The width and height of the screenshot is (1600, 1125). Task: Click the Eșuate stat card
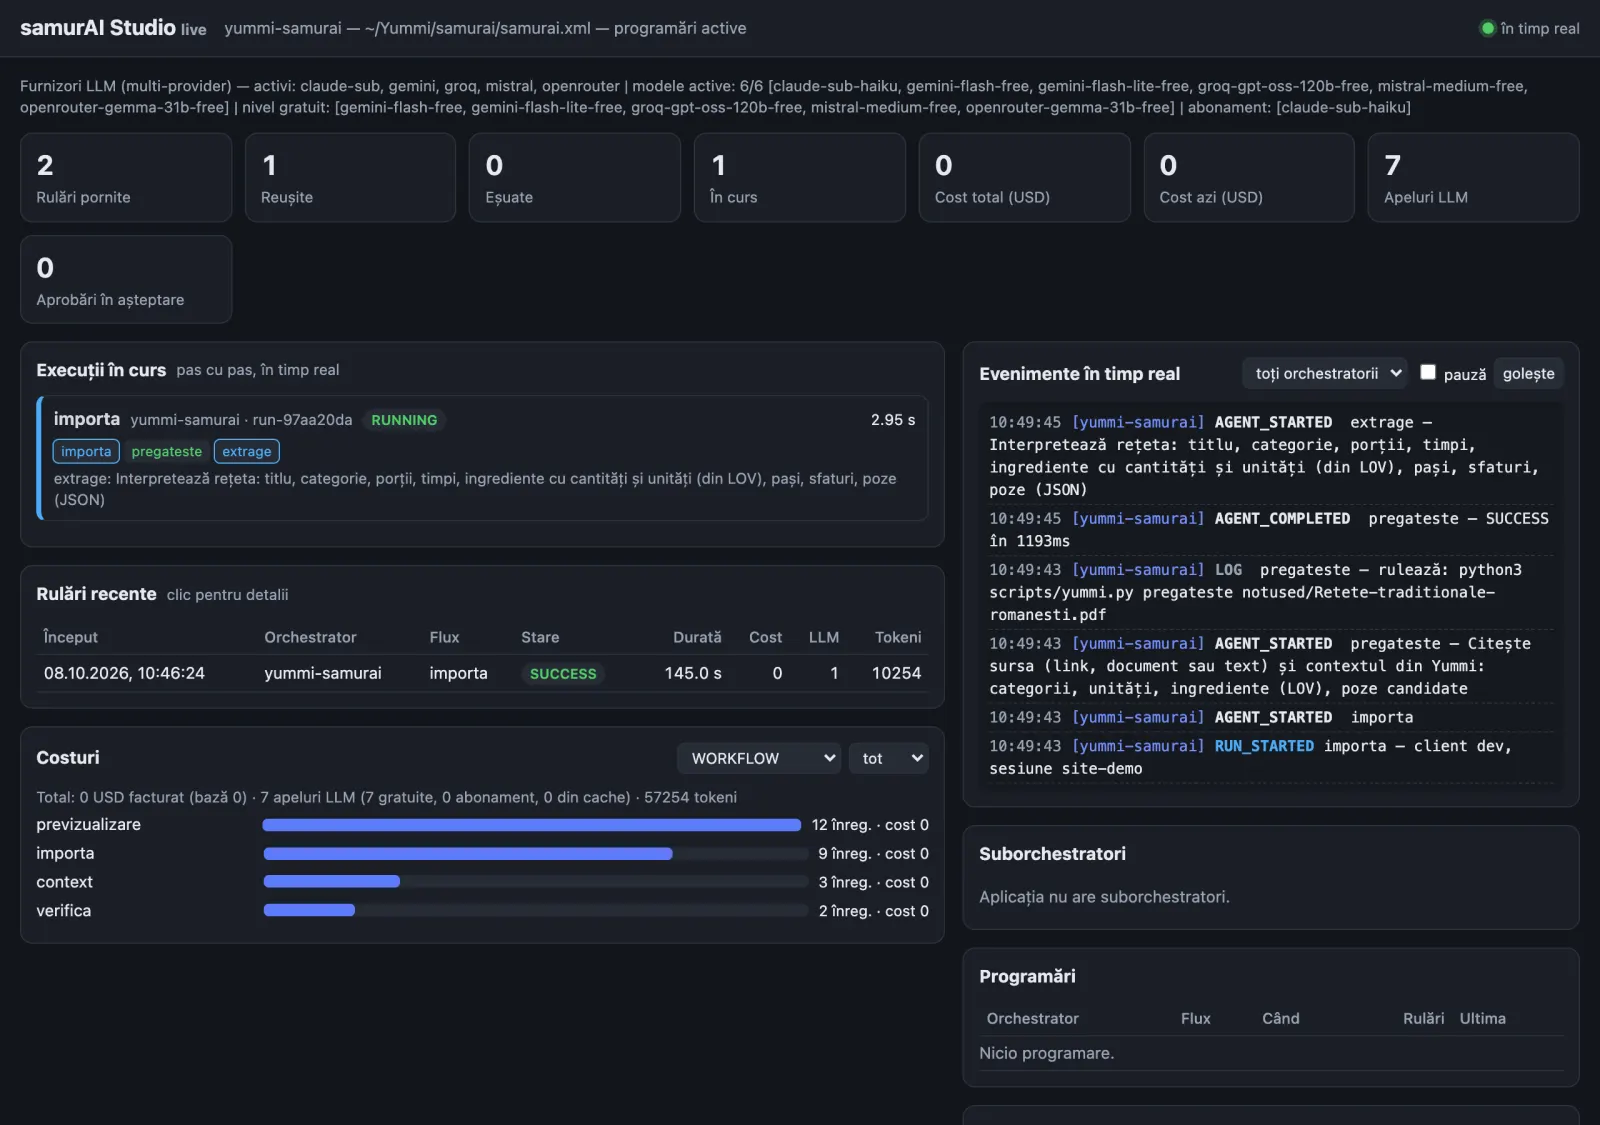coord(575,177)
